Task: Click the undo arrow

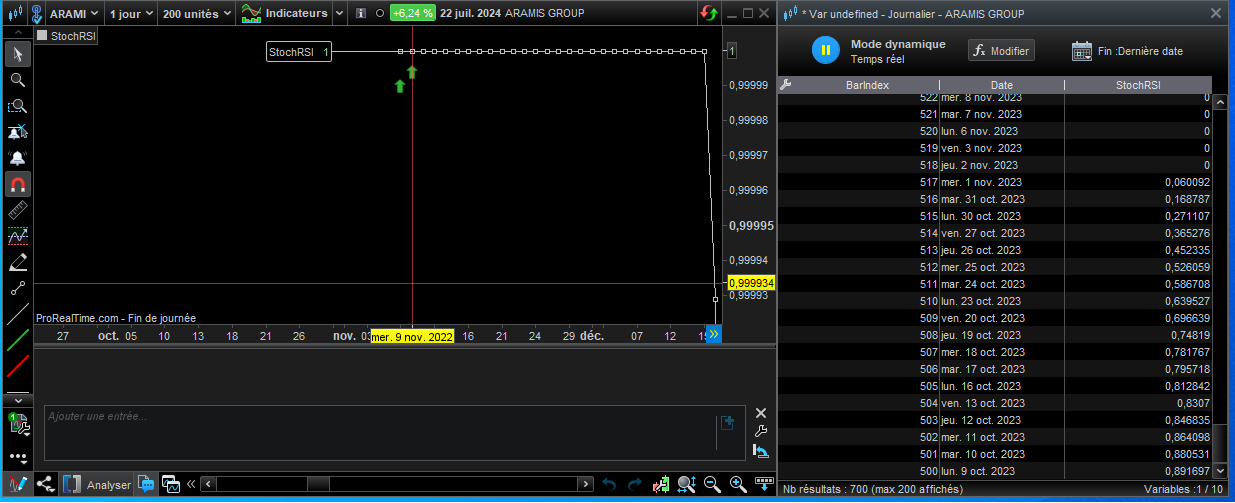Action: click(609, 485)
